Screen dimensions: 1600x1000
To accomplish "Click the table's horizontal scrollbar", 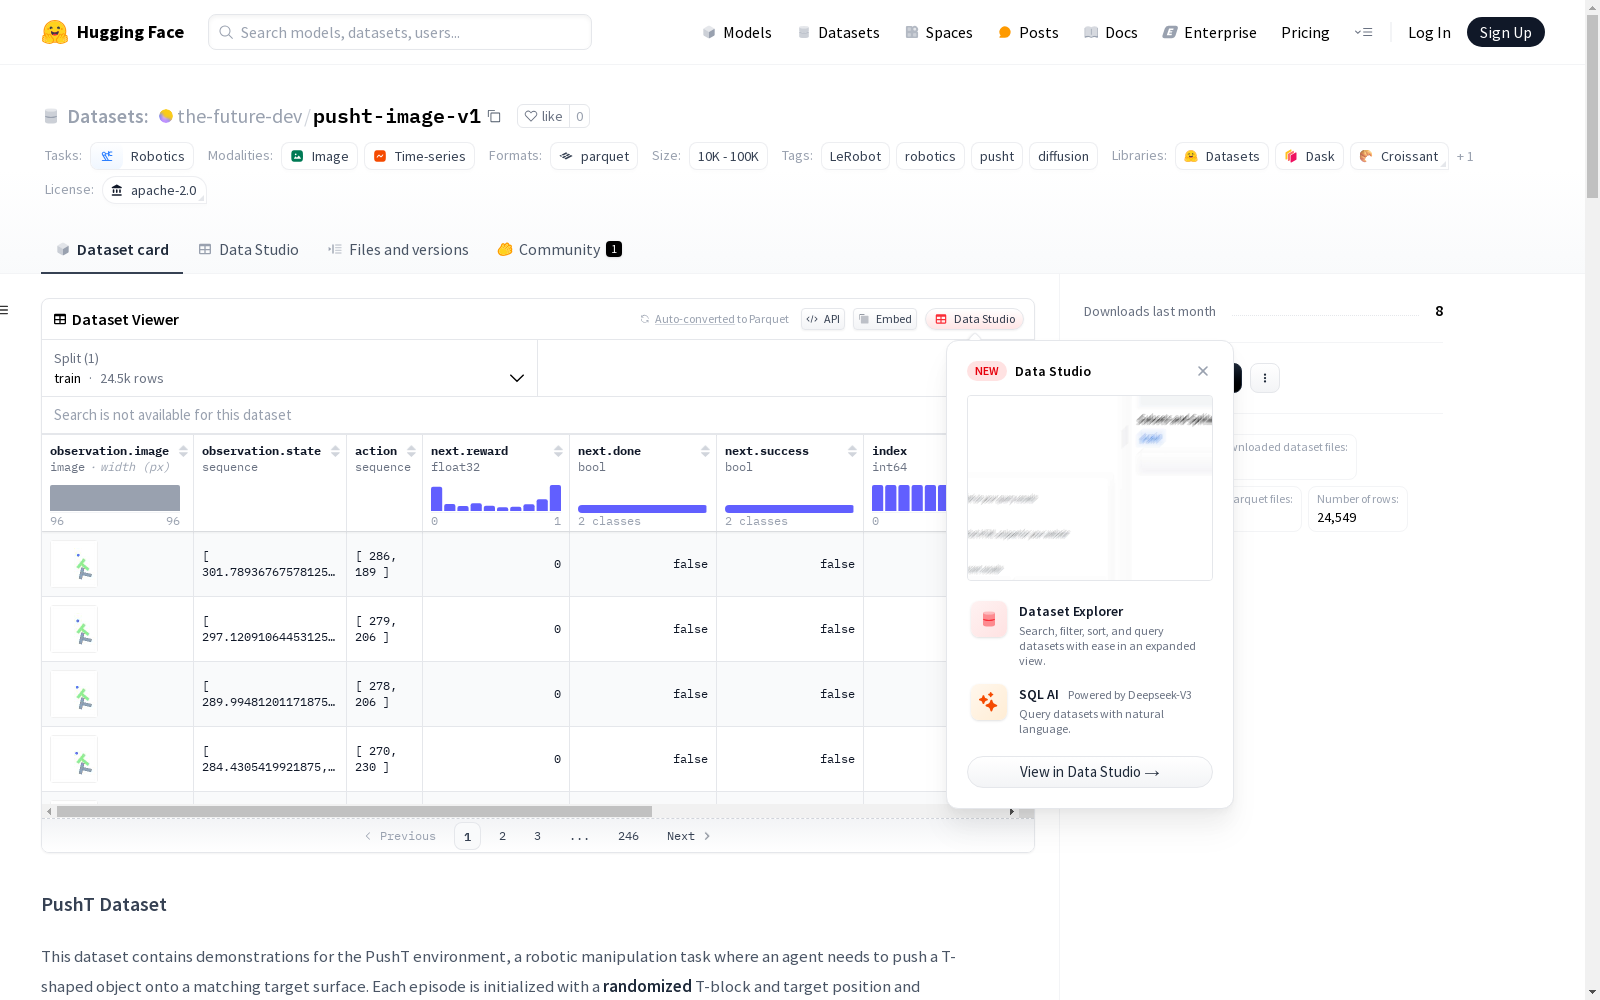I will pos(354,811).
